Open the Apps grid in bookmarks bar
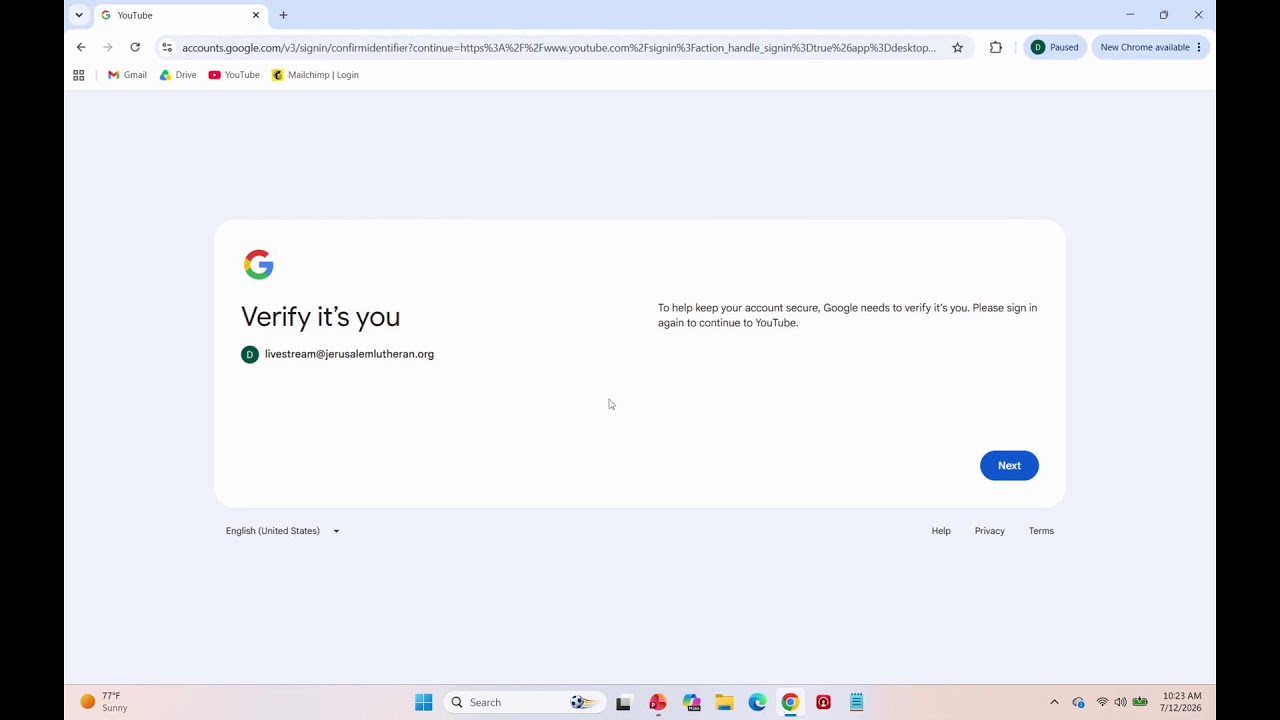 [79, 75]
